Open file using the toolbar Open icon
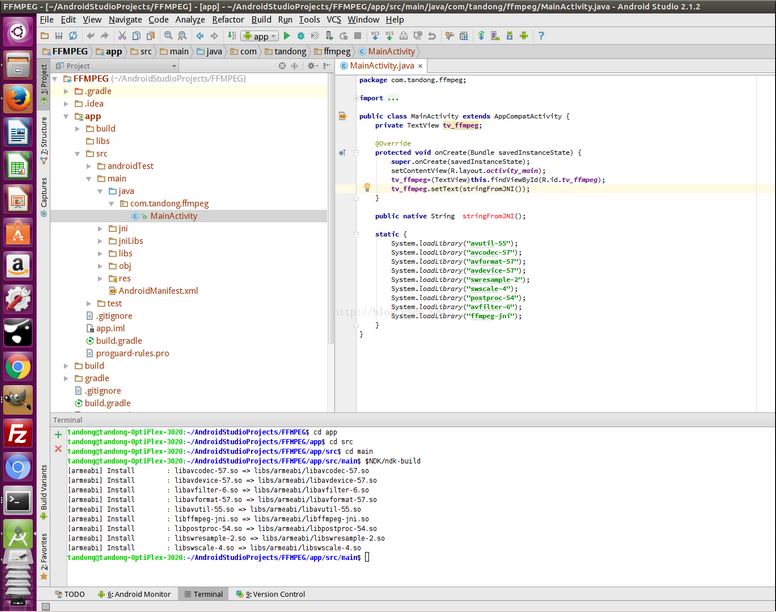This screenshot has height=612, width=776. click(44, 36)
